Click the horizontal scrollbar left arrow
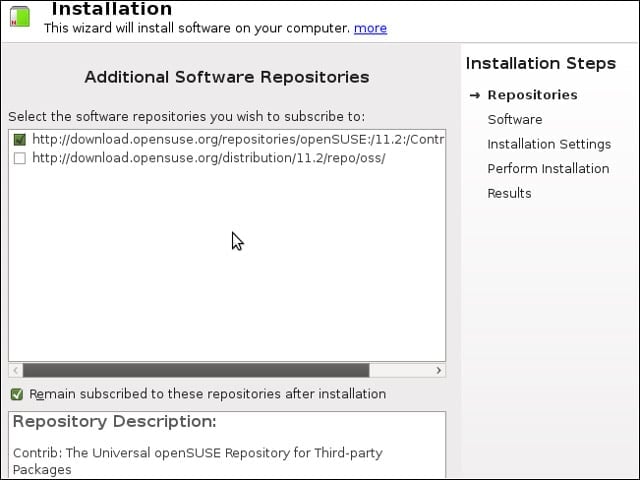The width and height of the screenshot is (640, 480). 16,371
